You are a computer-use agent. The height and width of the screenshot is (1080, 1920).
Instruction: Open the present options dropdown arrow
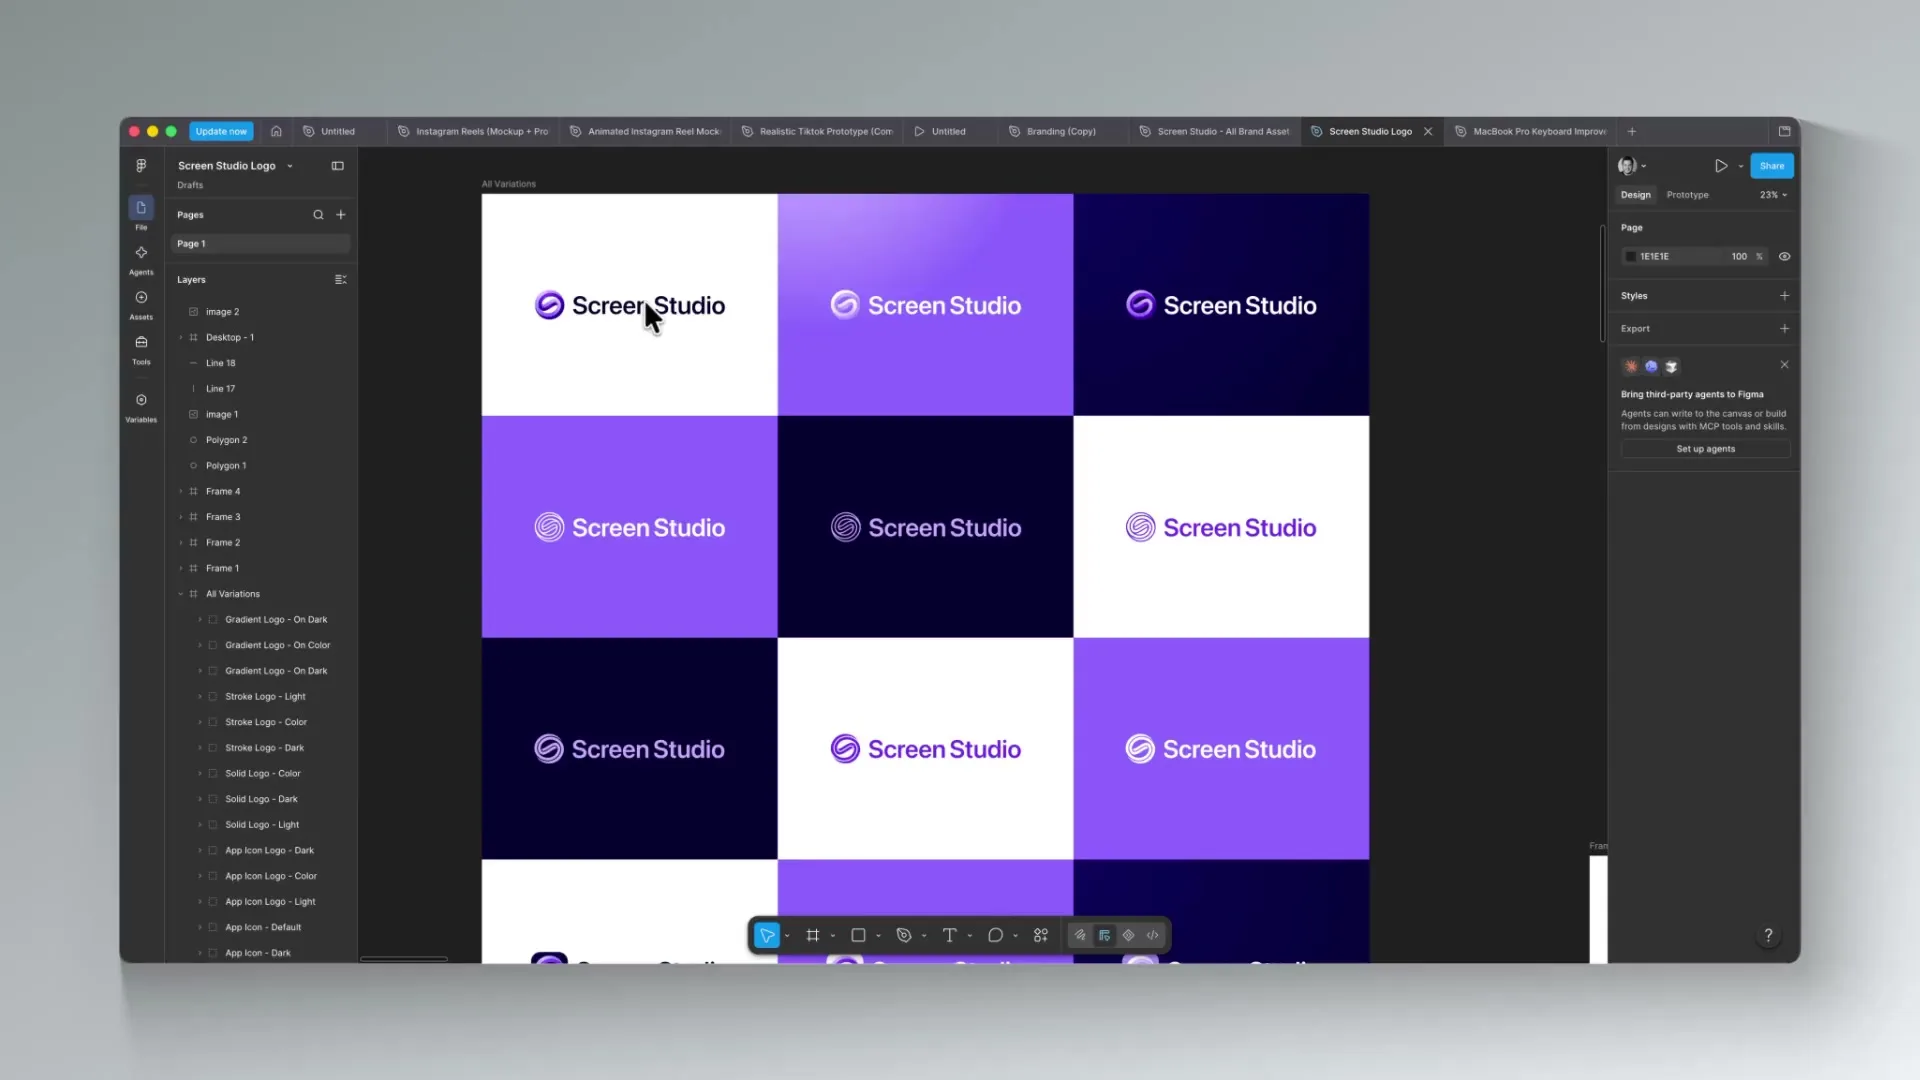(1741, 166)
